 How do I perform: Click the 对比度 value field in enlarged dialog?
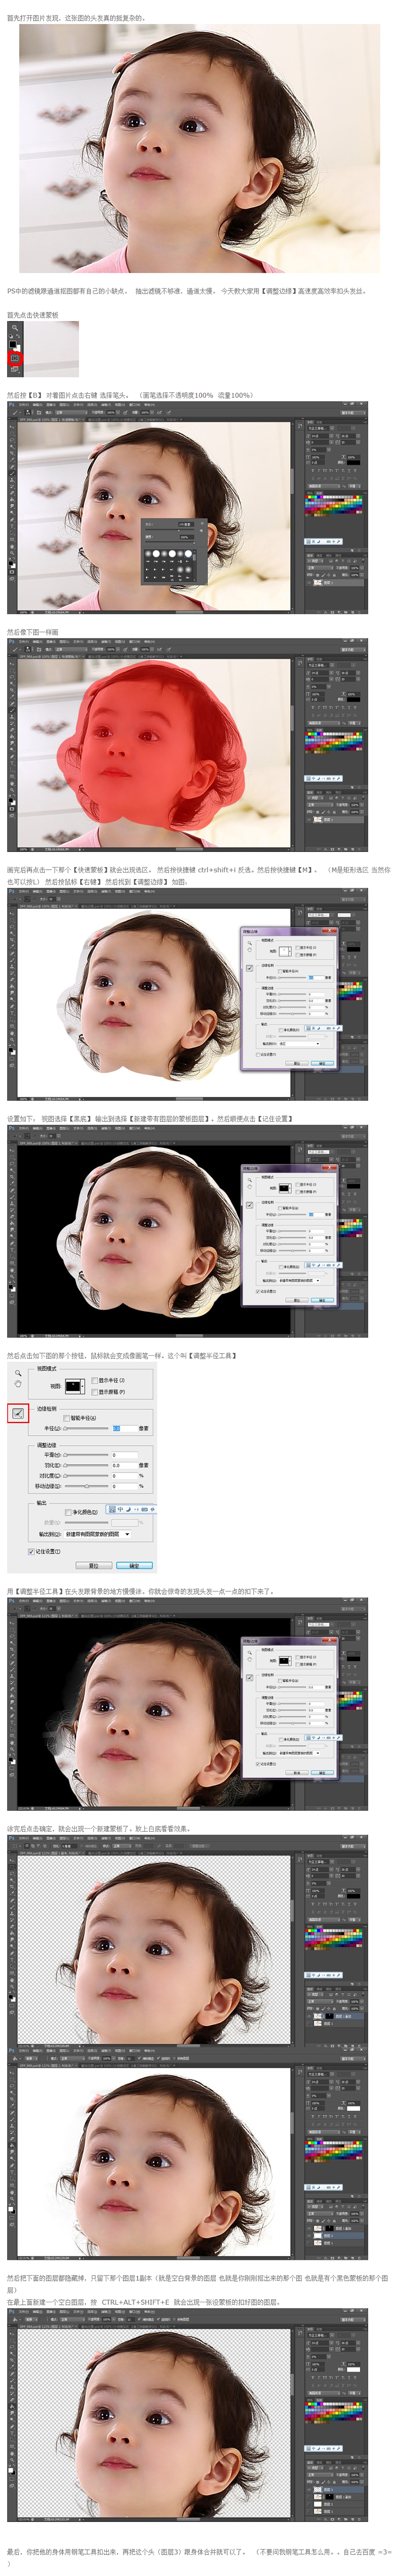pyautogui.click(x=125, y=1475)
